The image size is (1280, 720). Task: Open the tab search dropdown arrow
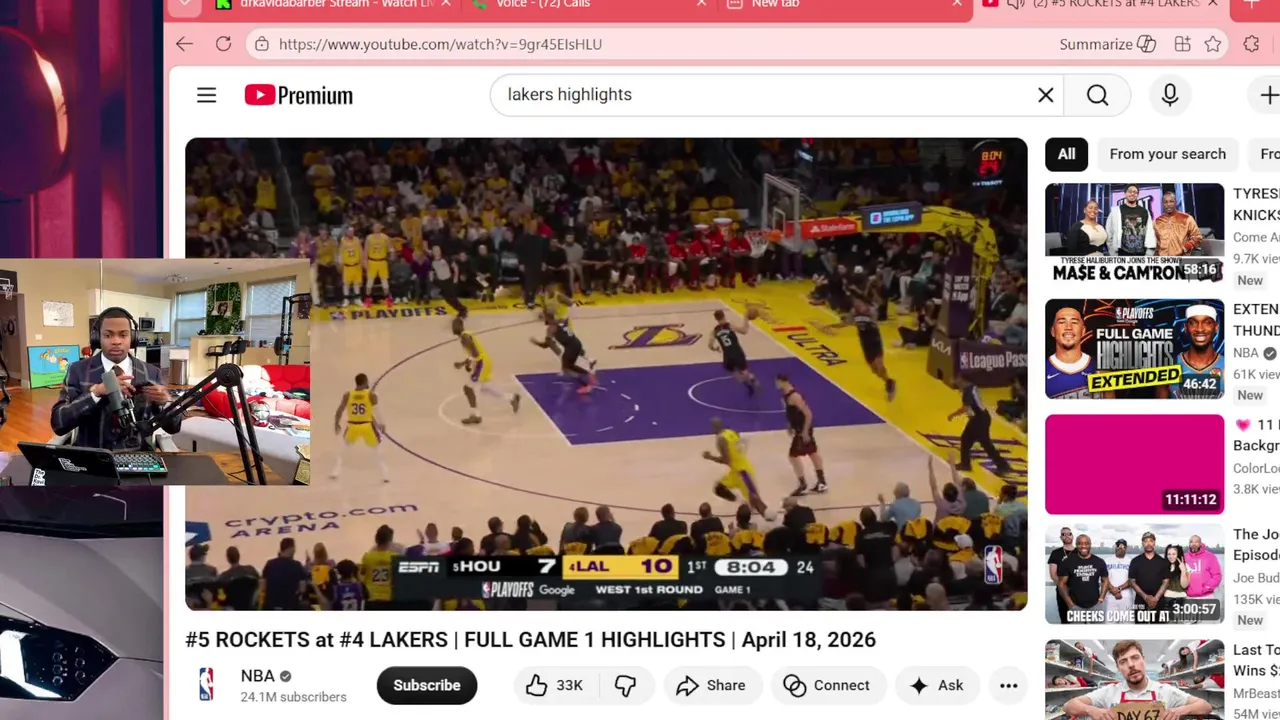click(184, 5)
